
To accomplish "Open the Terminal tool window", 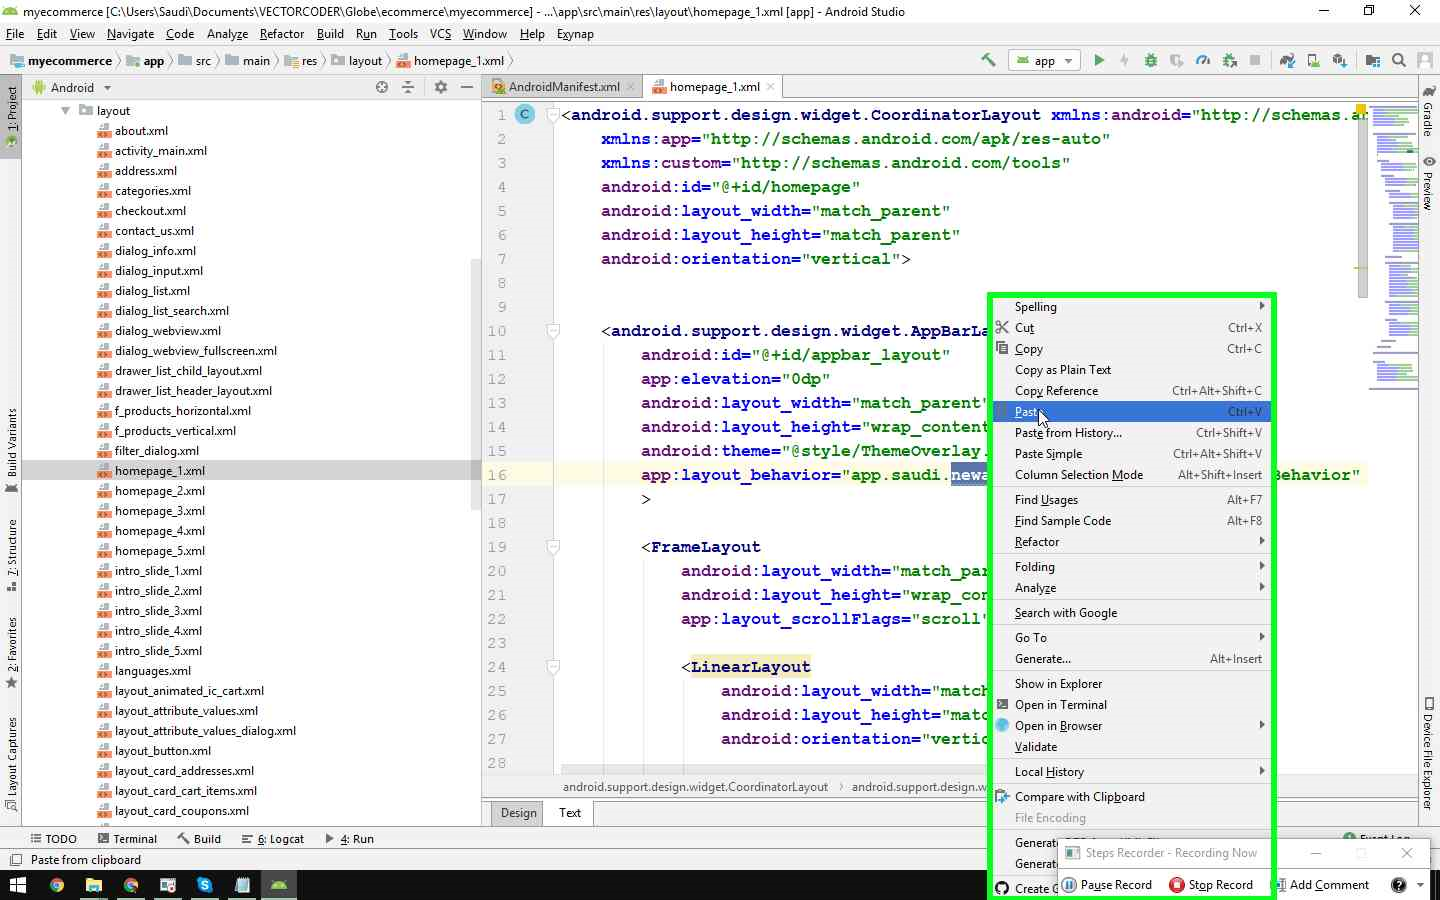I will pos(127,839).
